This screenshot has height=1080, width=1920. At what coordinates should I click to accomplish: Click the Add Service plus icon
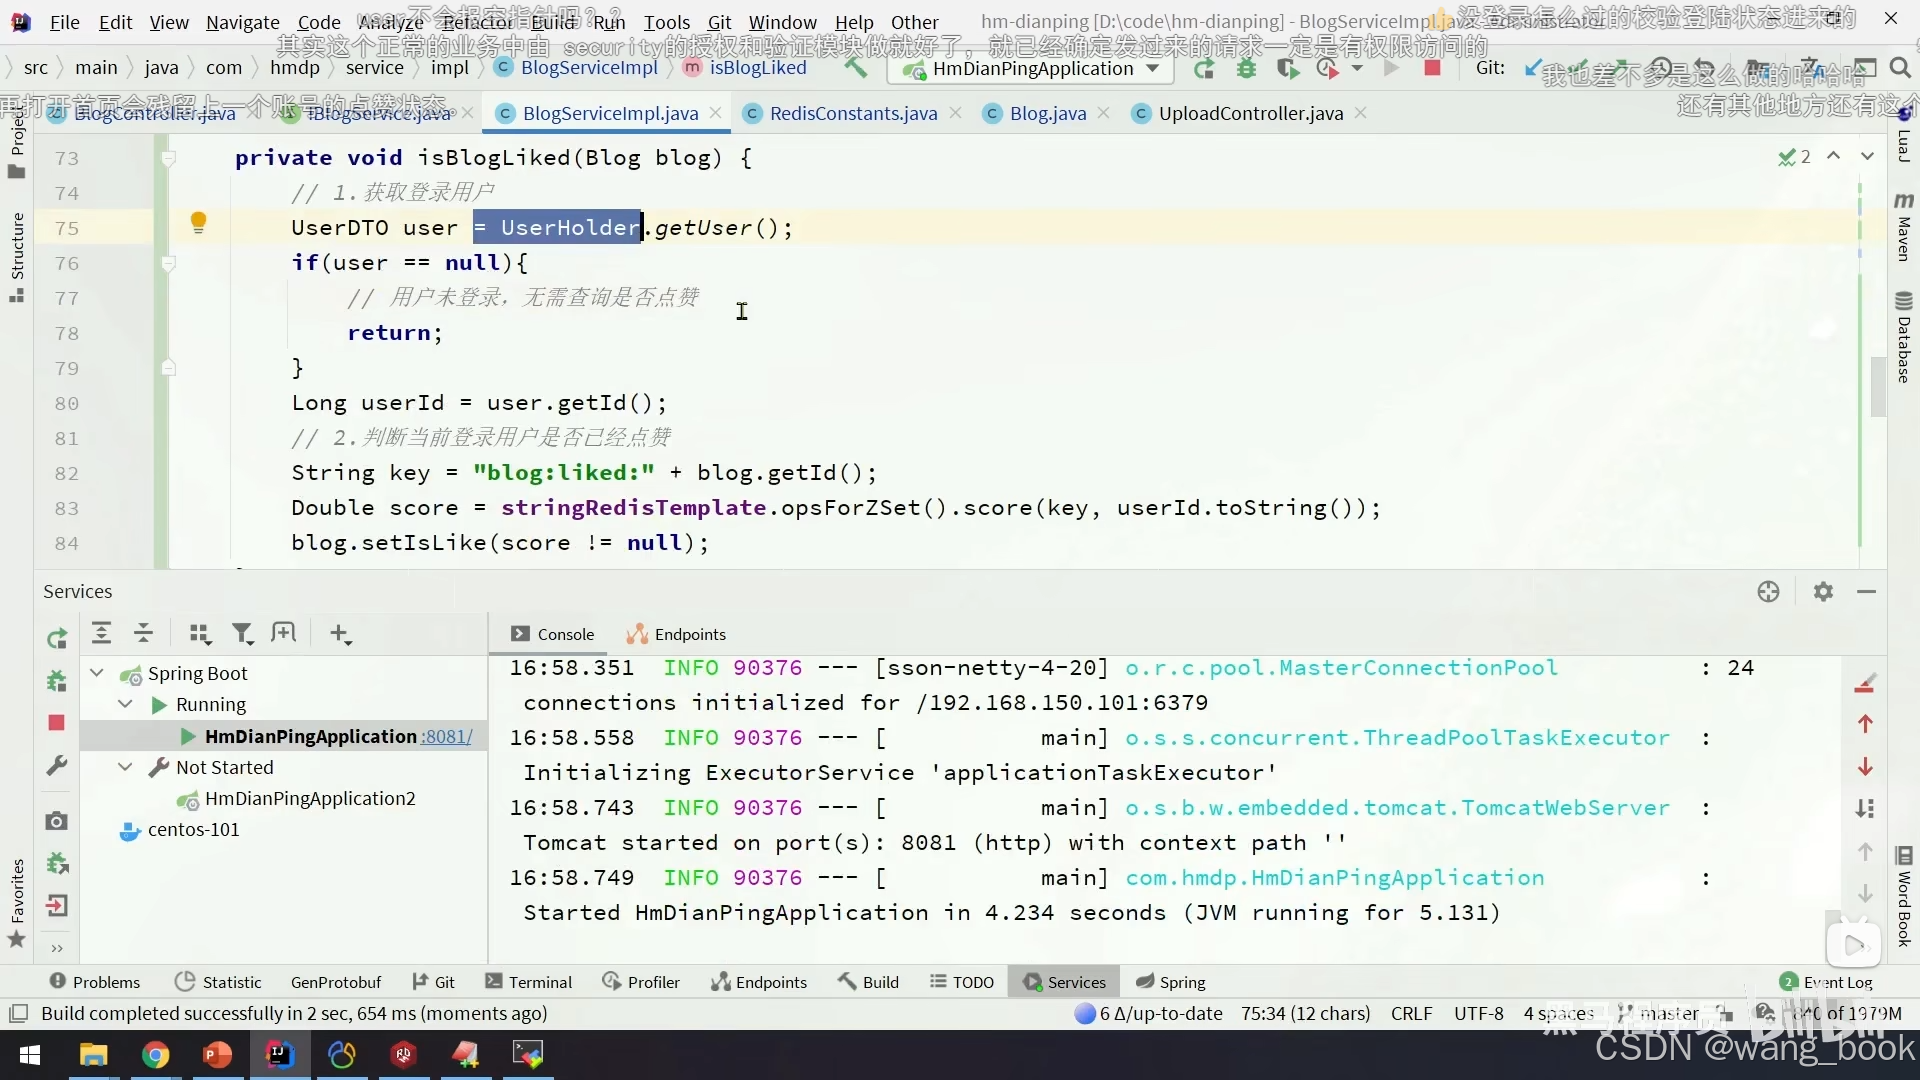coord(340,633)
